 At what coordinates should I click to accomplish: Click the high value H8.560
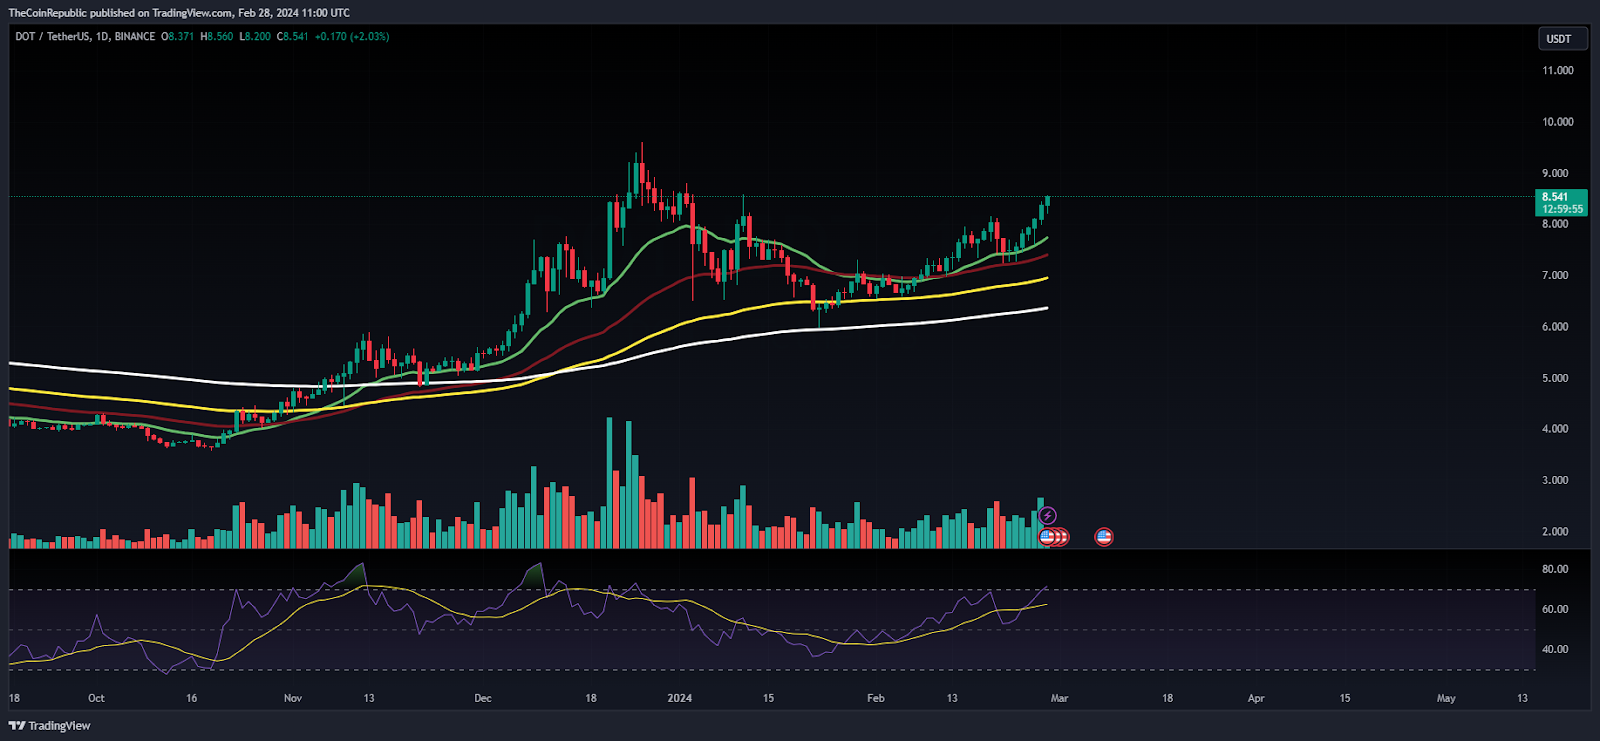(x=217, y=36)
